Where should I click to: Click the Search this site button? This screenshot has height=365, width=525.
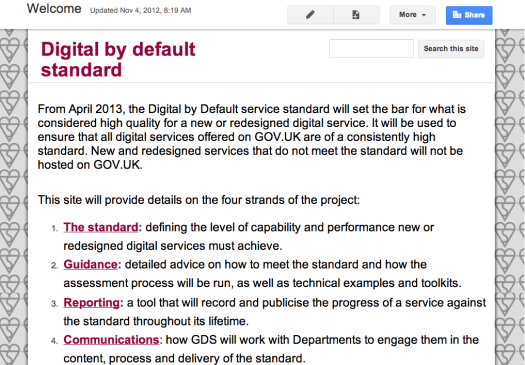coord(451,49)
